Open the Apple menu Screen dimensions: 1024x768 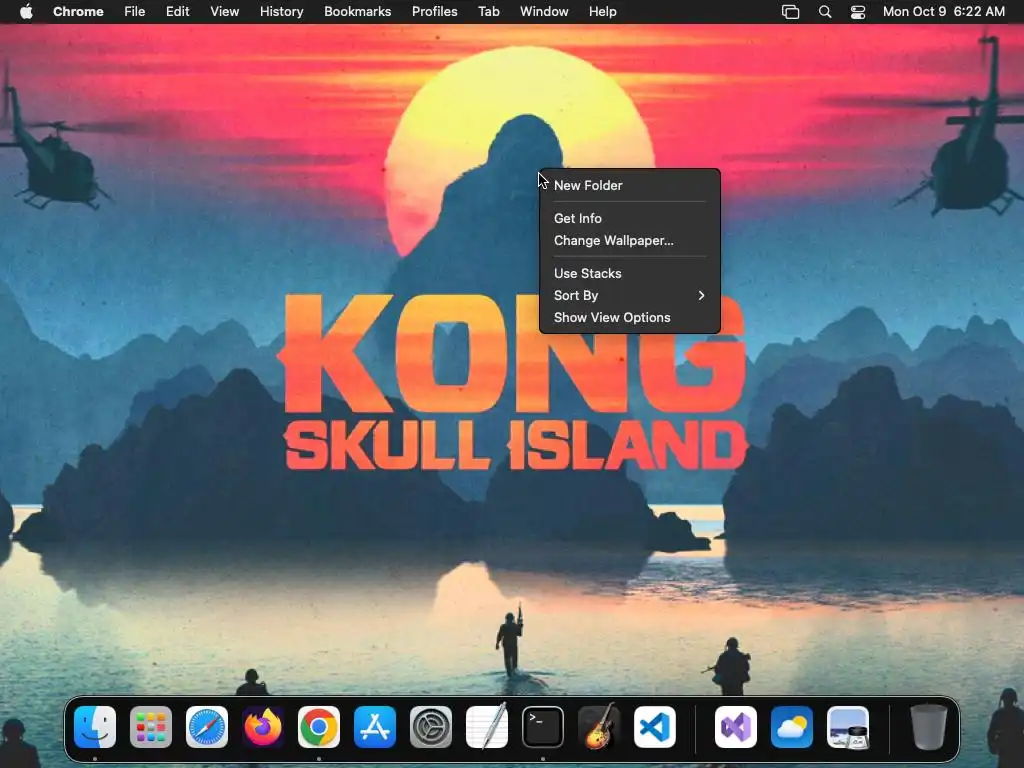[x=26, y=11]
